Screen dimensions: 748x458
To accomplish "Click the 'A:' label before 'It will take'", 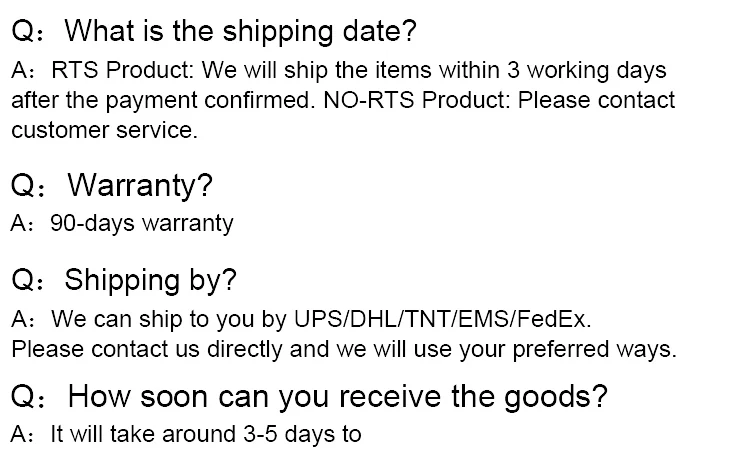I will click(24, 434).
